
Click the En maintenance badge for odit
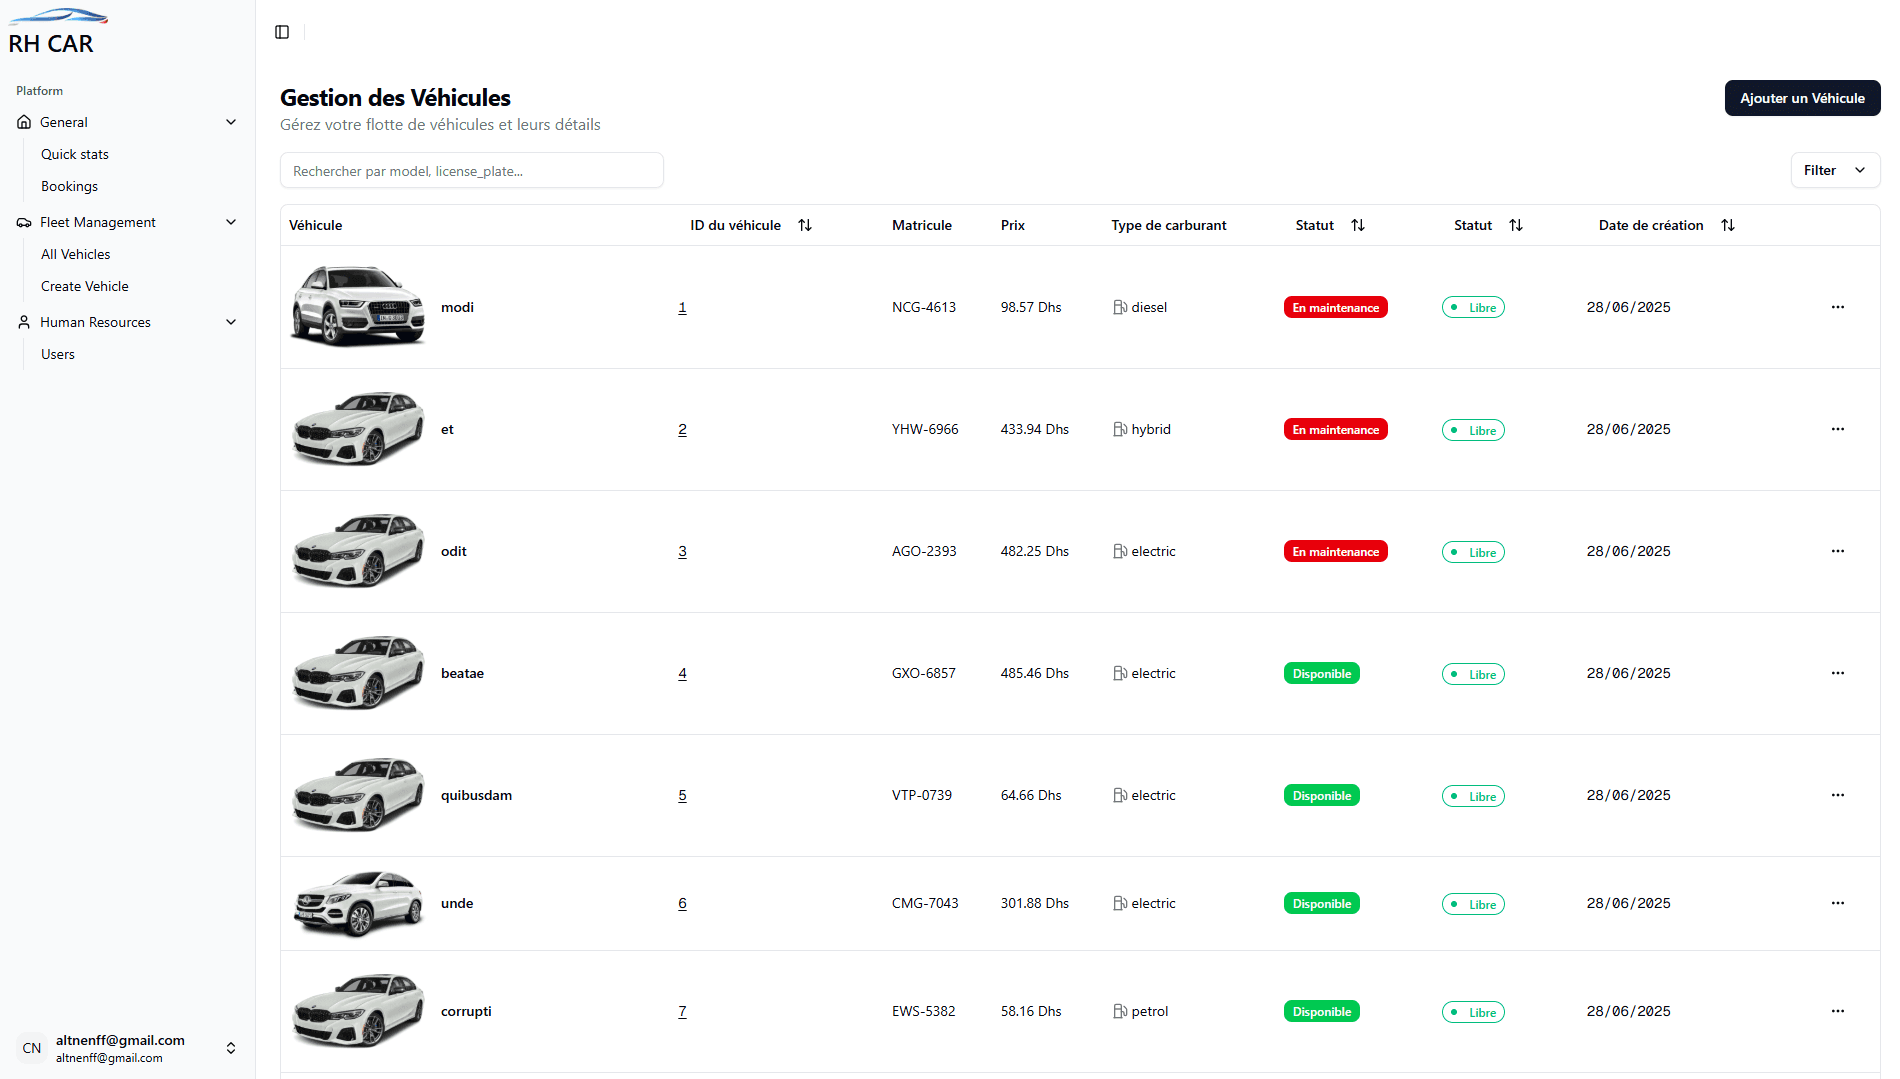coord(1335,551)
